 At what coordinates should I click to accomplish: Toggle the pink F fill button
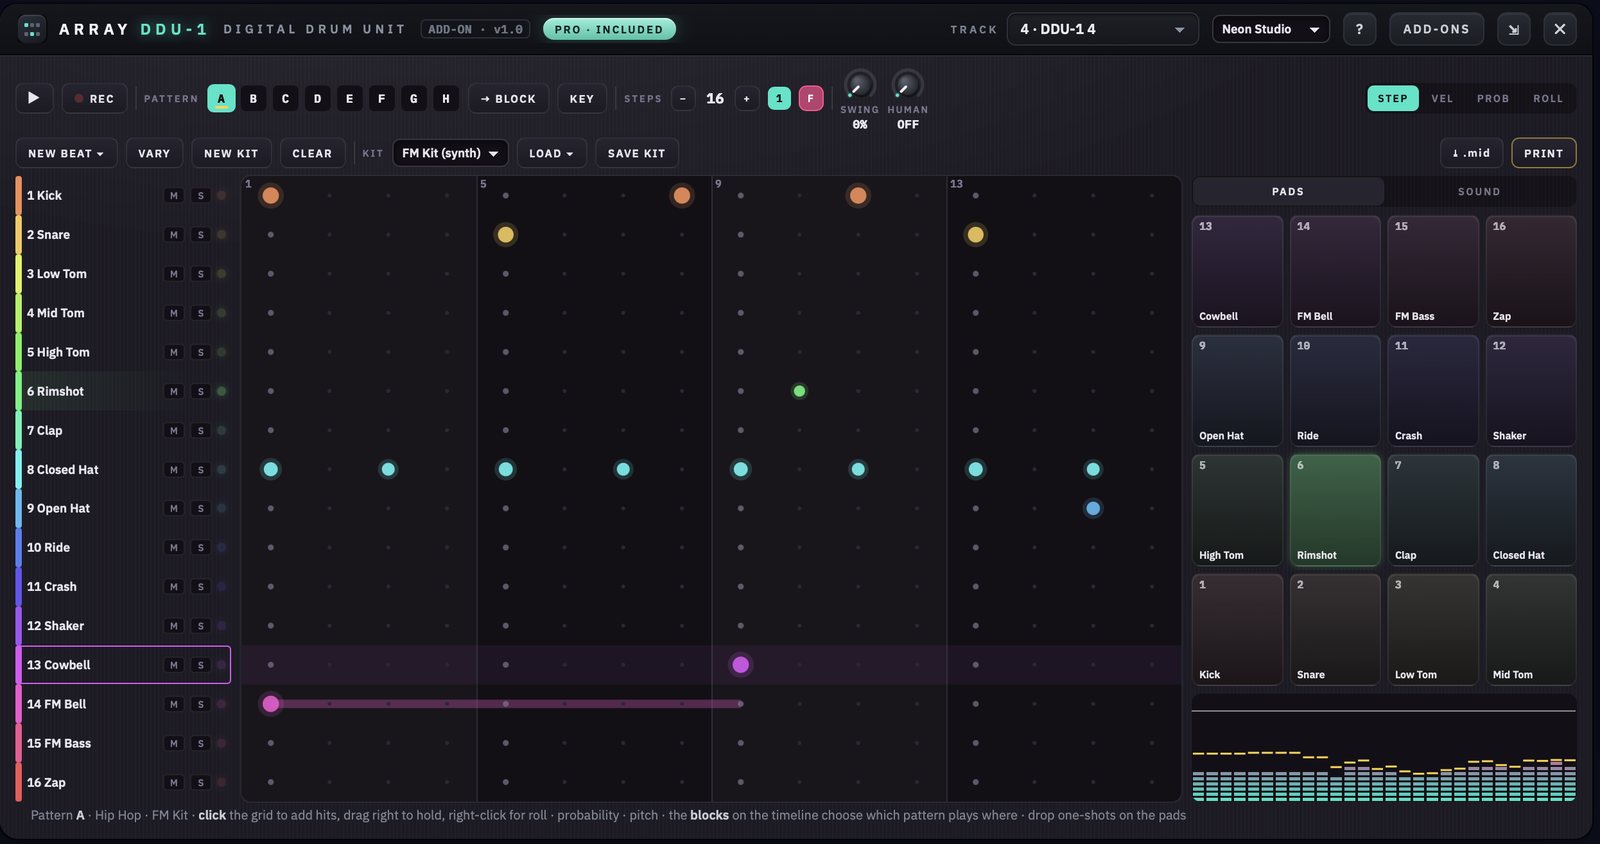(x=811, y=98)
